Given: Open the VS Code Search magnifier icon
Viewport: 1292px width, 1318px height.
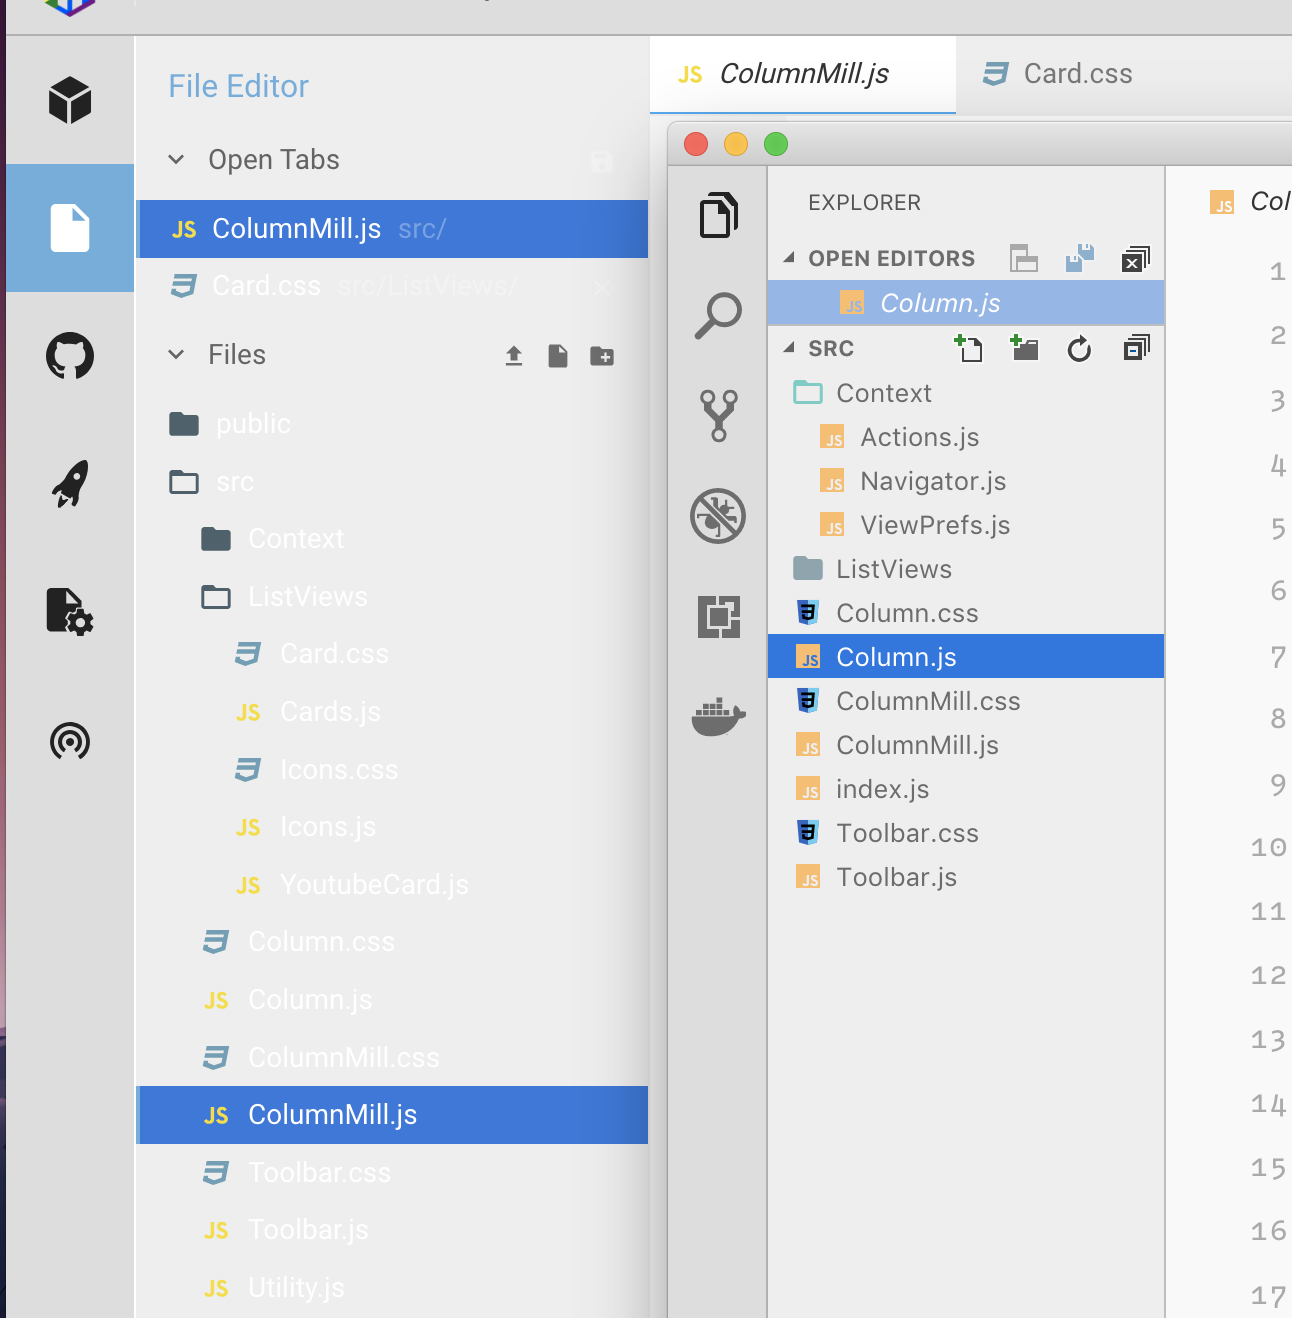Looking at the screenshot, I should click(x=719, y=316).
